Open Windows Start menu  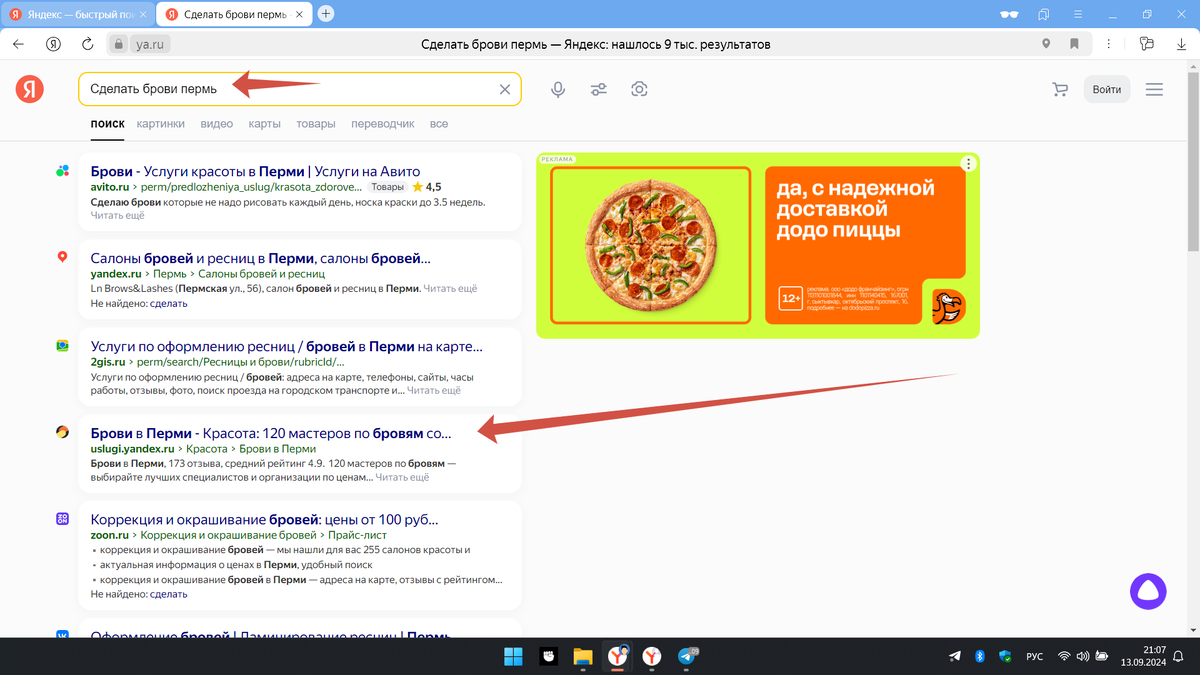[x=513, y=656]
